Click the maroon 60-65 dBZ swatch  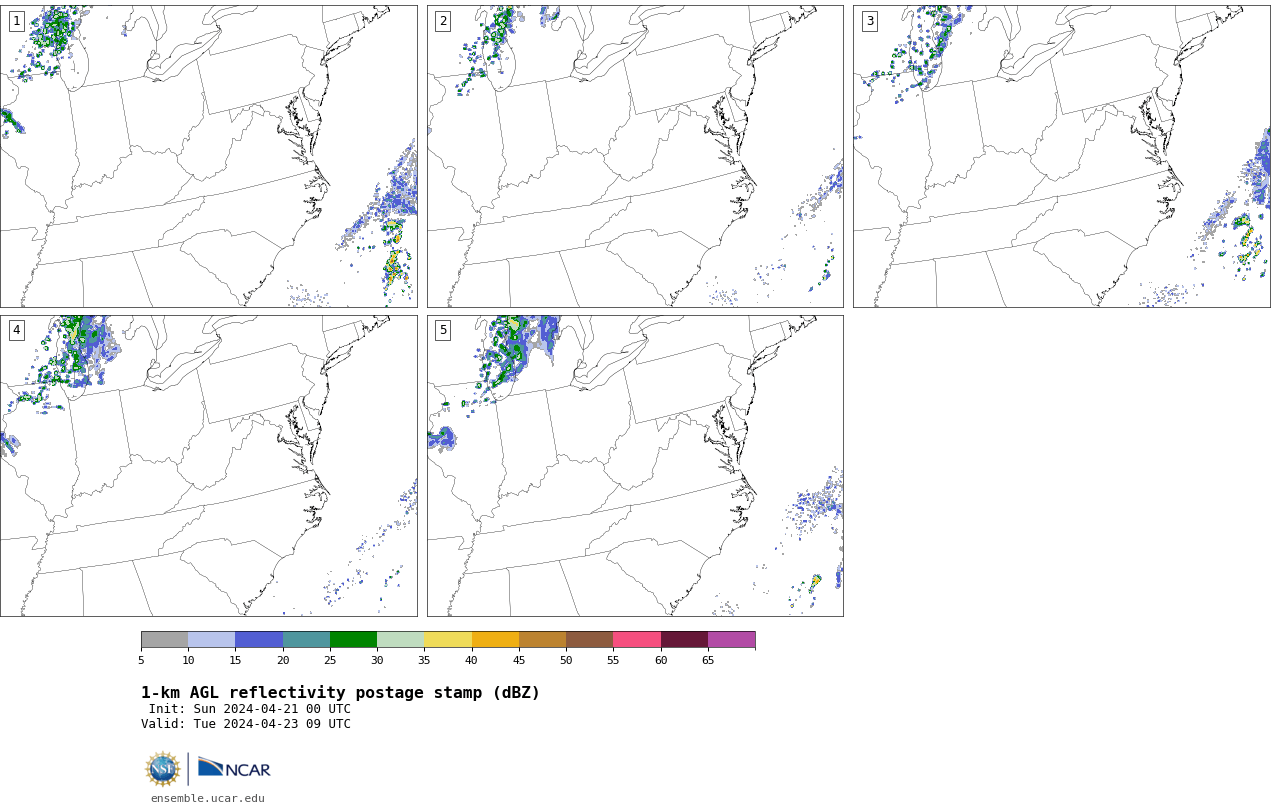(684, 640)
